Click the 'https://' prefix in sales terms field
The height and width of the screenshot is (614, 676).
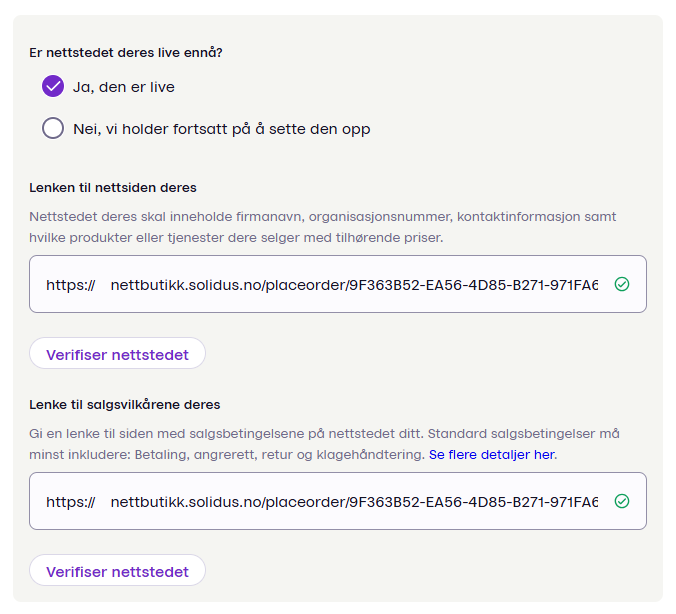(70, 501)
